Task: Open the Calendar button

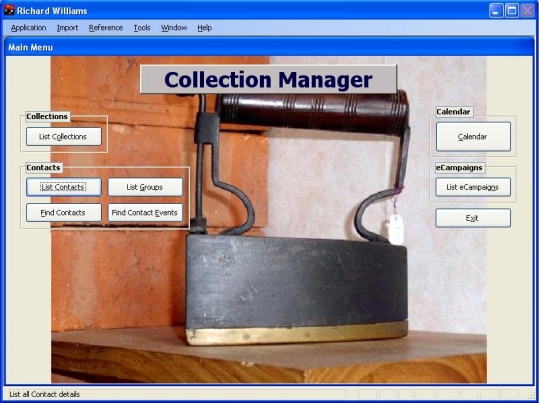Action: click(473, 137)
